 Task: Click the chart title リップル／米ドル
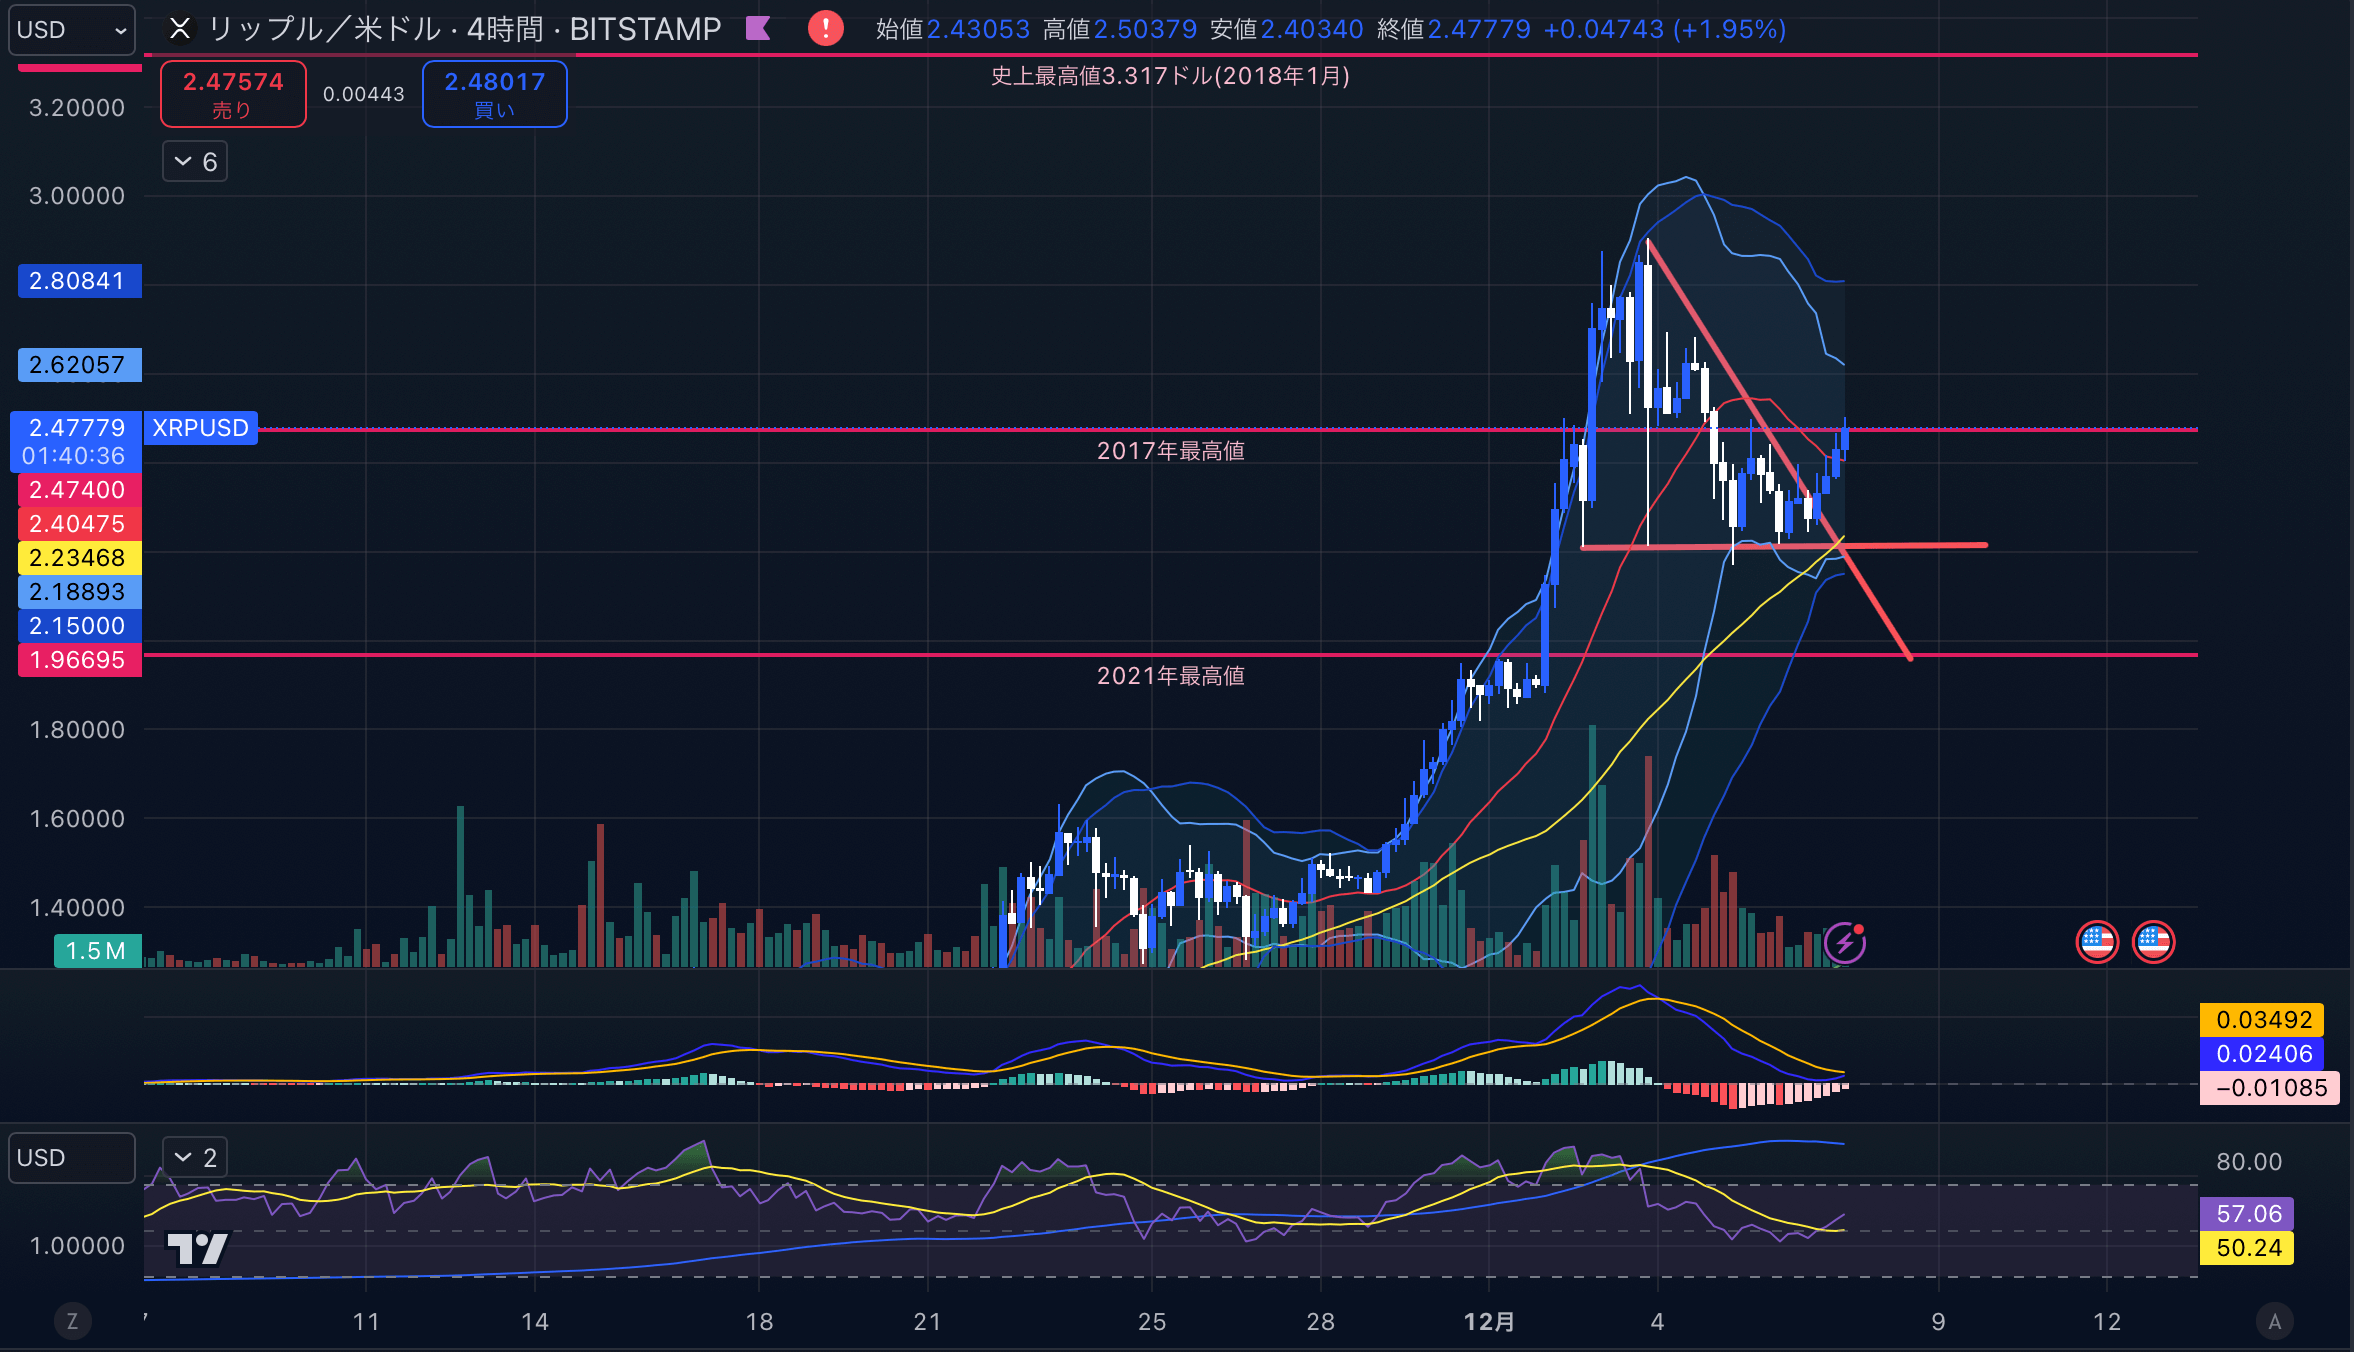coord(324,29)
